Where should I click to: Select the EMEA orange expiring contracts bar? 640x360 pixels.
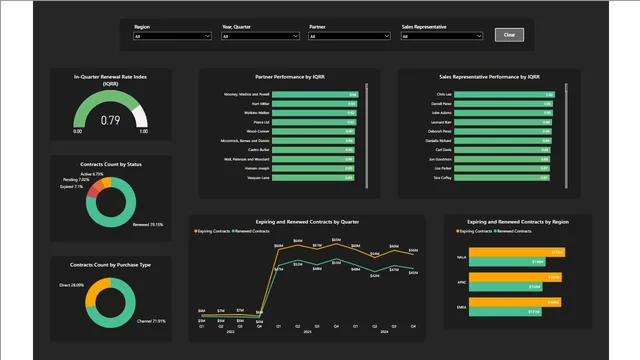(515, 302)
